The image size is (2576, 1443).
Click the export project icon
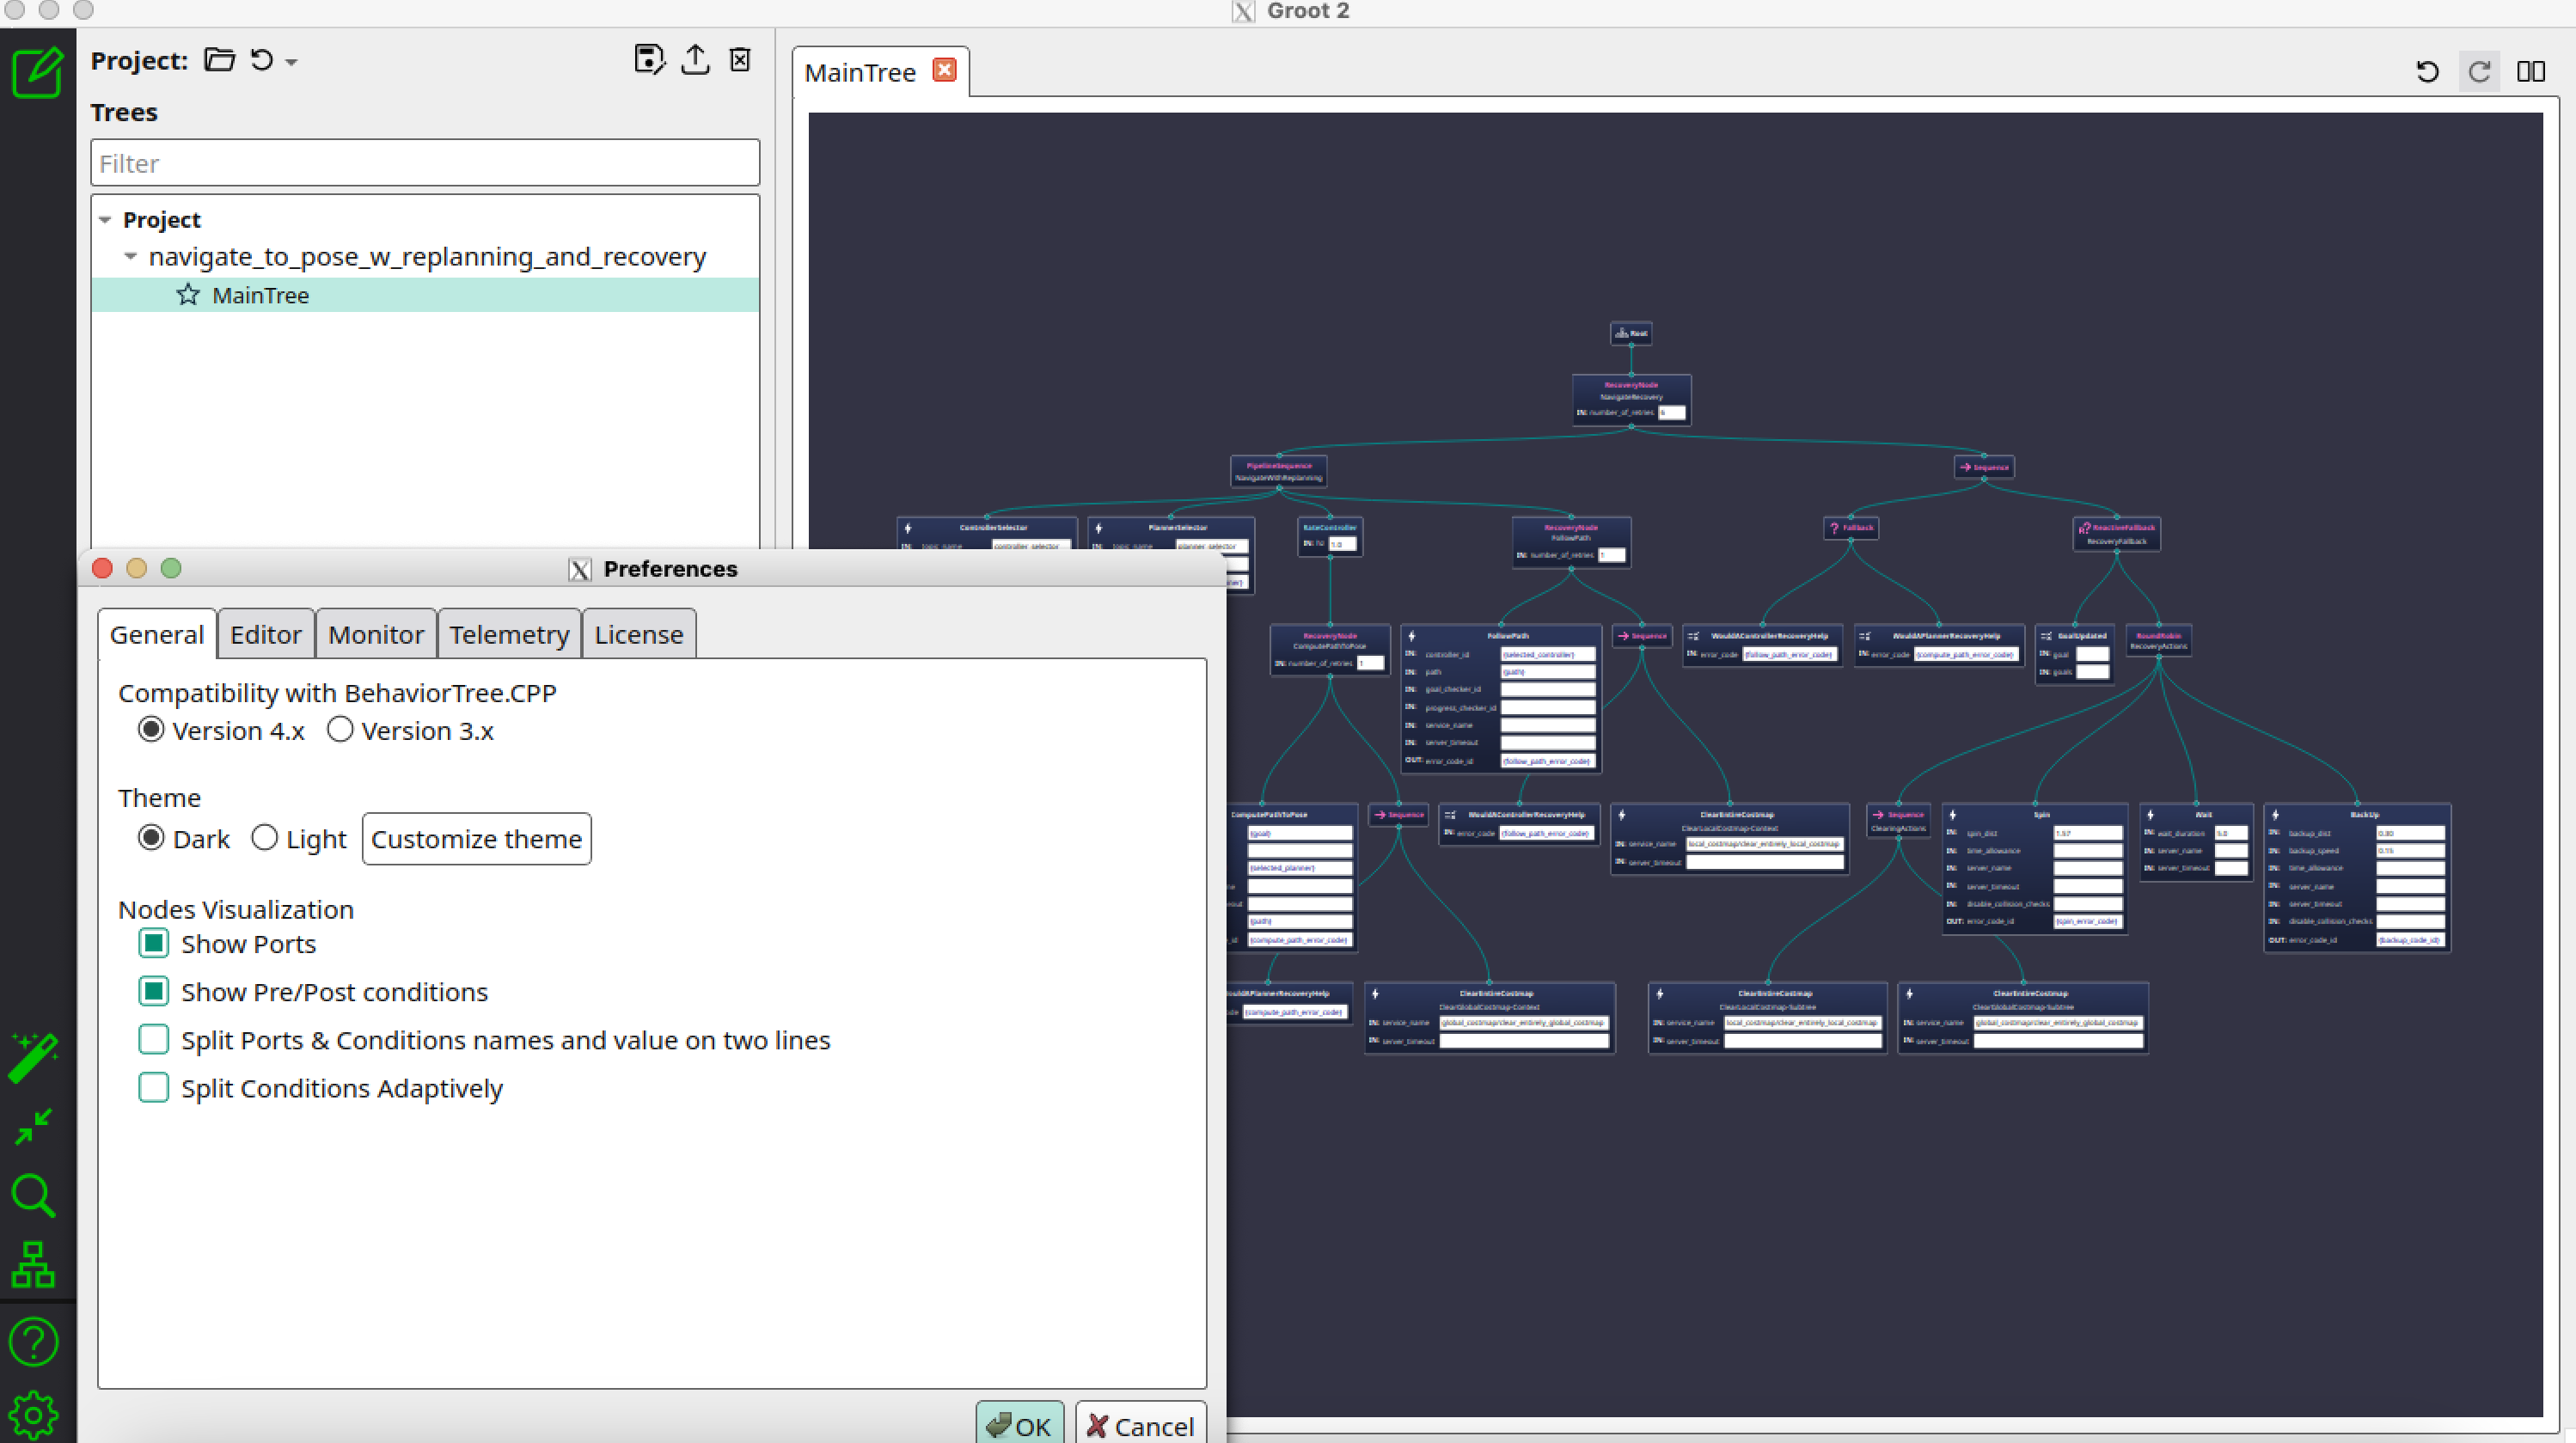tap(695, 60)
